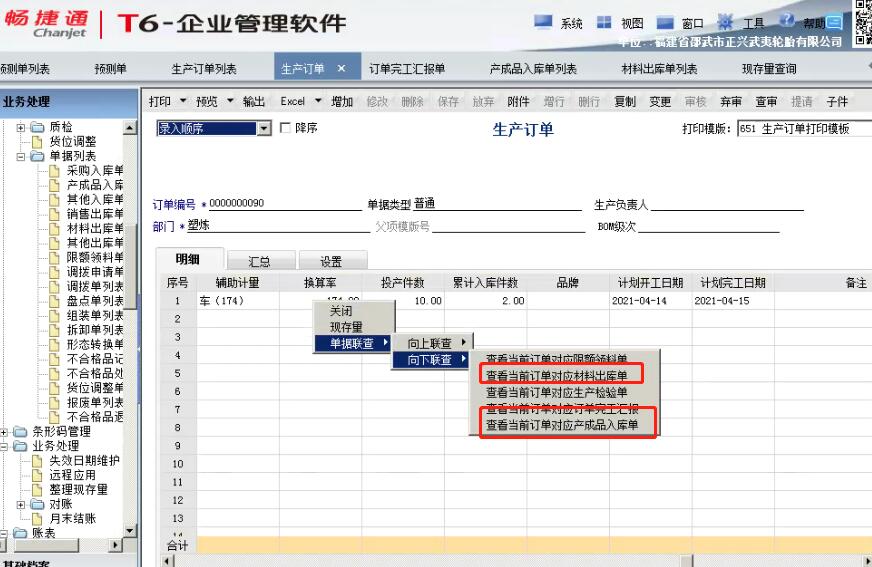This screenshot has height=567, width=872.
Task: Click the grid horizontal scroll-left arrow
Action: (167, 560)
